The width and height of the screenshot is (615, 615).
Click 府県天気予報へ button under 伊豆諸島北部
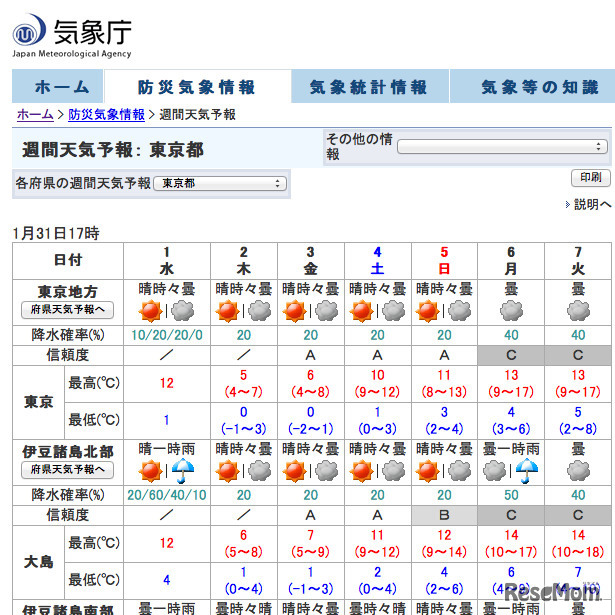tap(67, 469)
